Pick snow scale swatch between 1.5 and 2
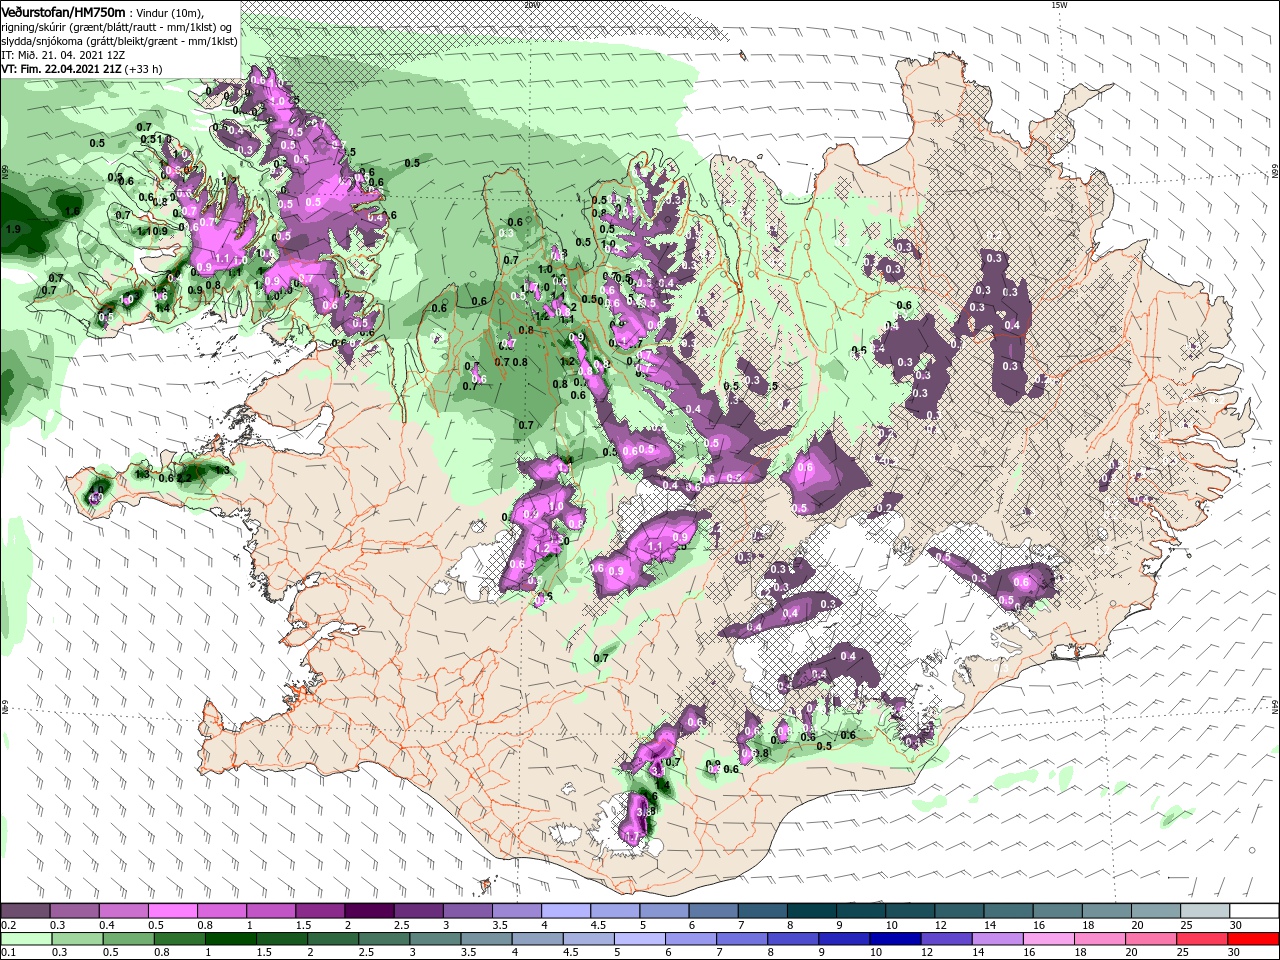 (x=319, y=910)
